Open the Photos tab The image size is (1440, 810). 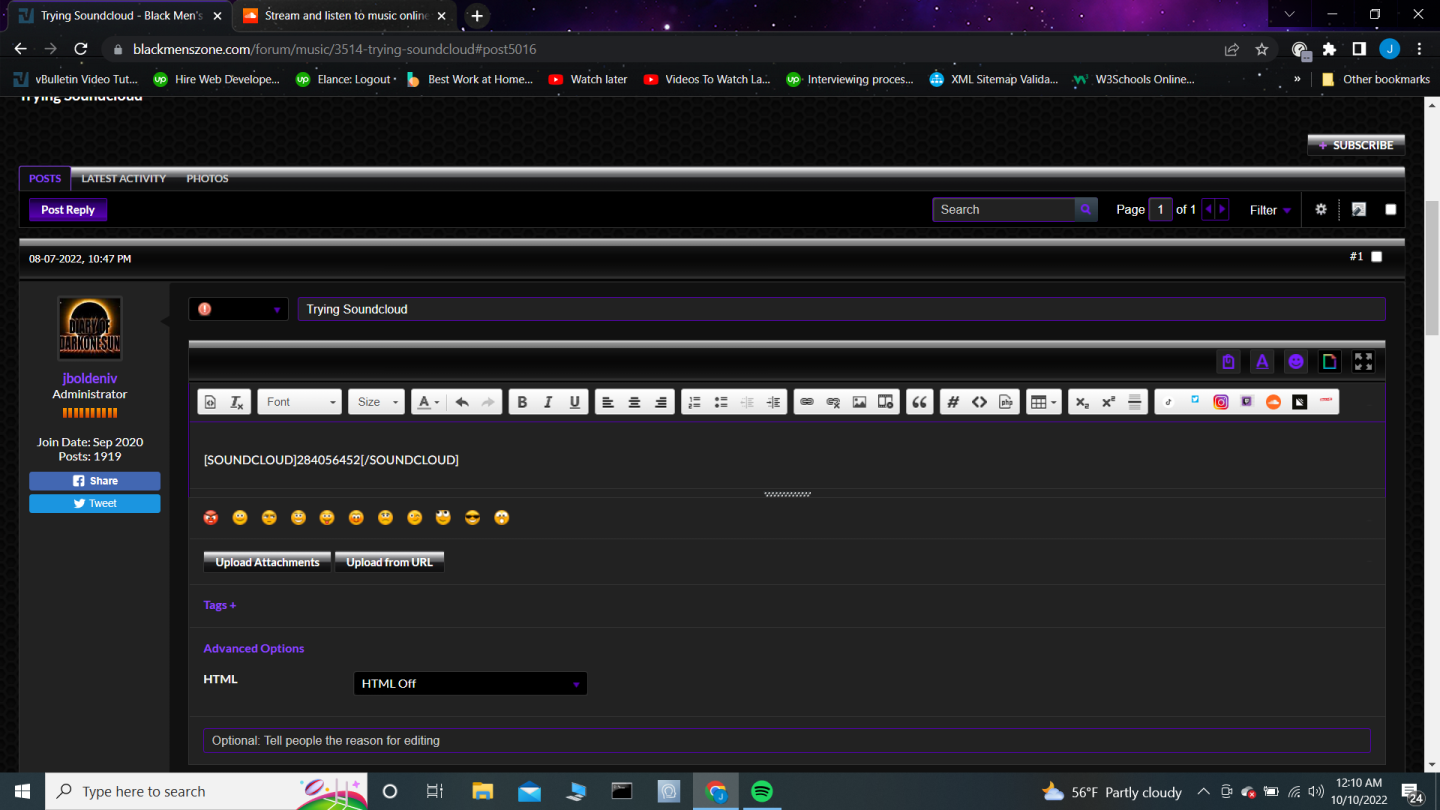coord(207,179)
